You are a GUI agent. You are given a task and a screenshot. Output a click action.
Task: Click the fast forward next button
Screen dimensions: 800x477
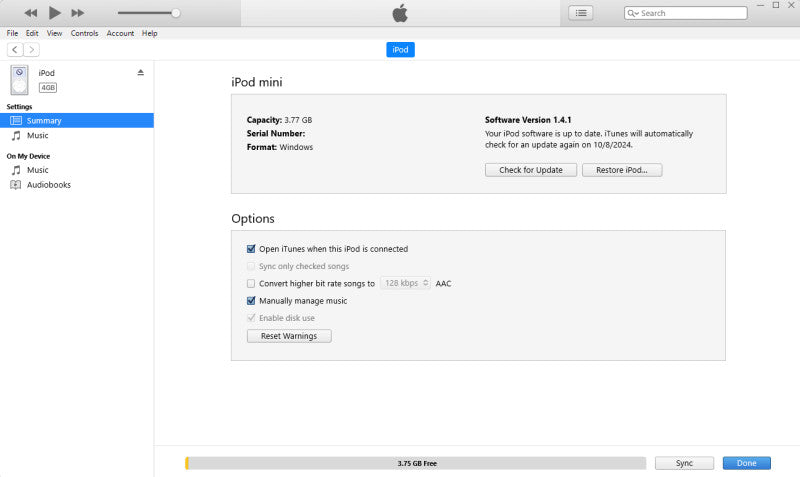[x=78, y=13]
